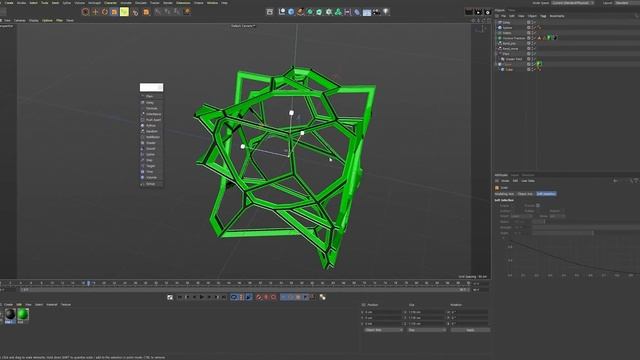
Task: Select the black material swatch
Action: click(10, 314)
